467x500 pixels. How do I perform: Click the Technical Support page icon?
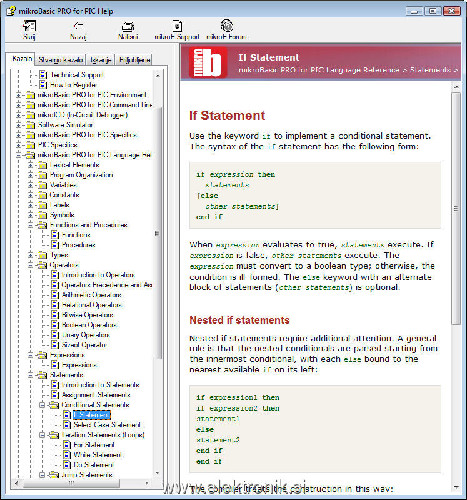(x=43, y=75)
